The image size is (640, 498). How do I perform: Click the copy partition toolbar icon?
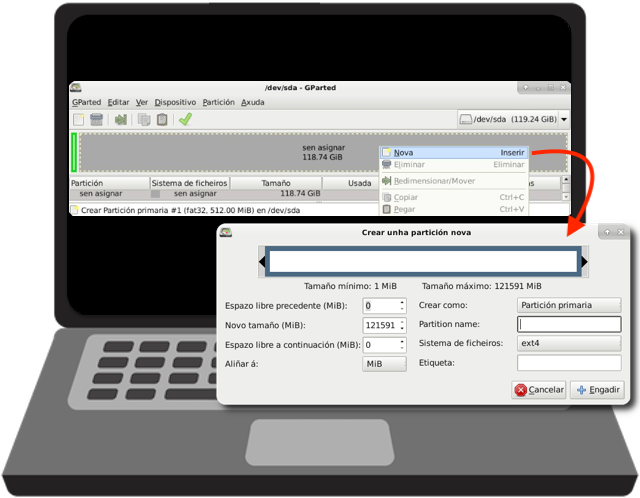pyautogui.click(x=144, y=120)
